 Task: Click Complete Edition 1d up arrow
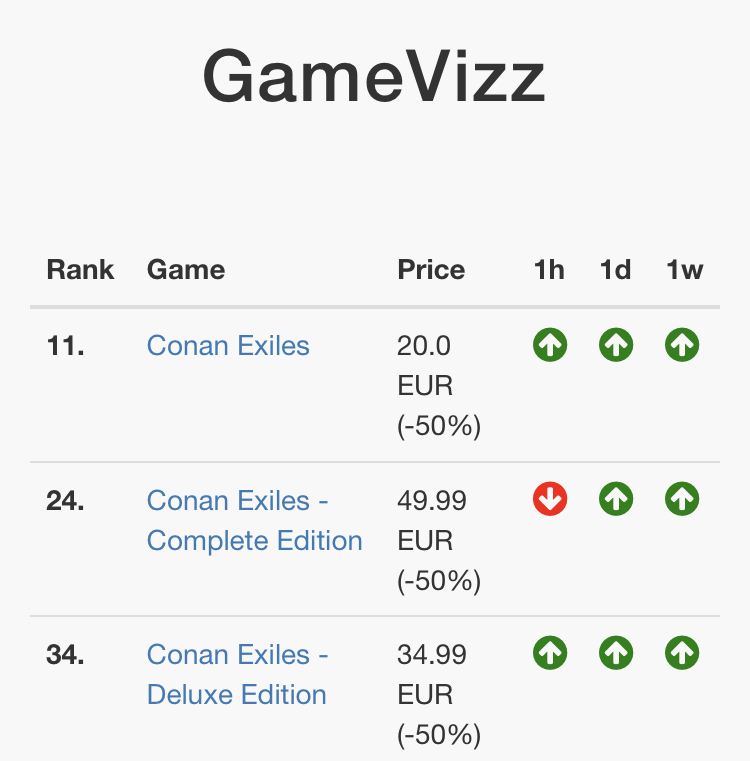click(616, 500)
